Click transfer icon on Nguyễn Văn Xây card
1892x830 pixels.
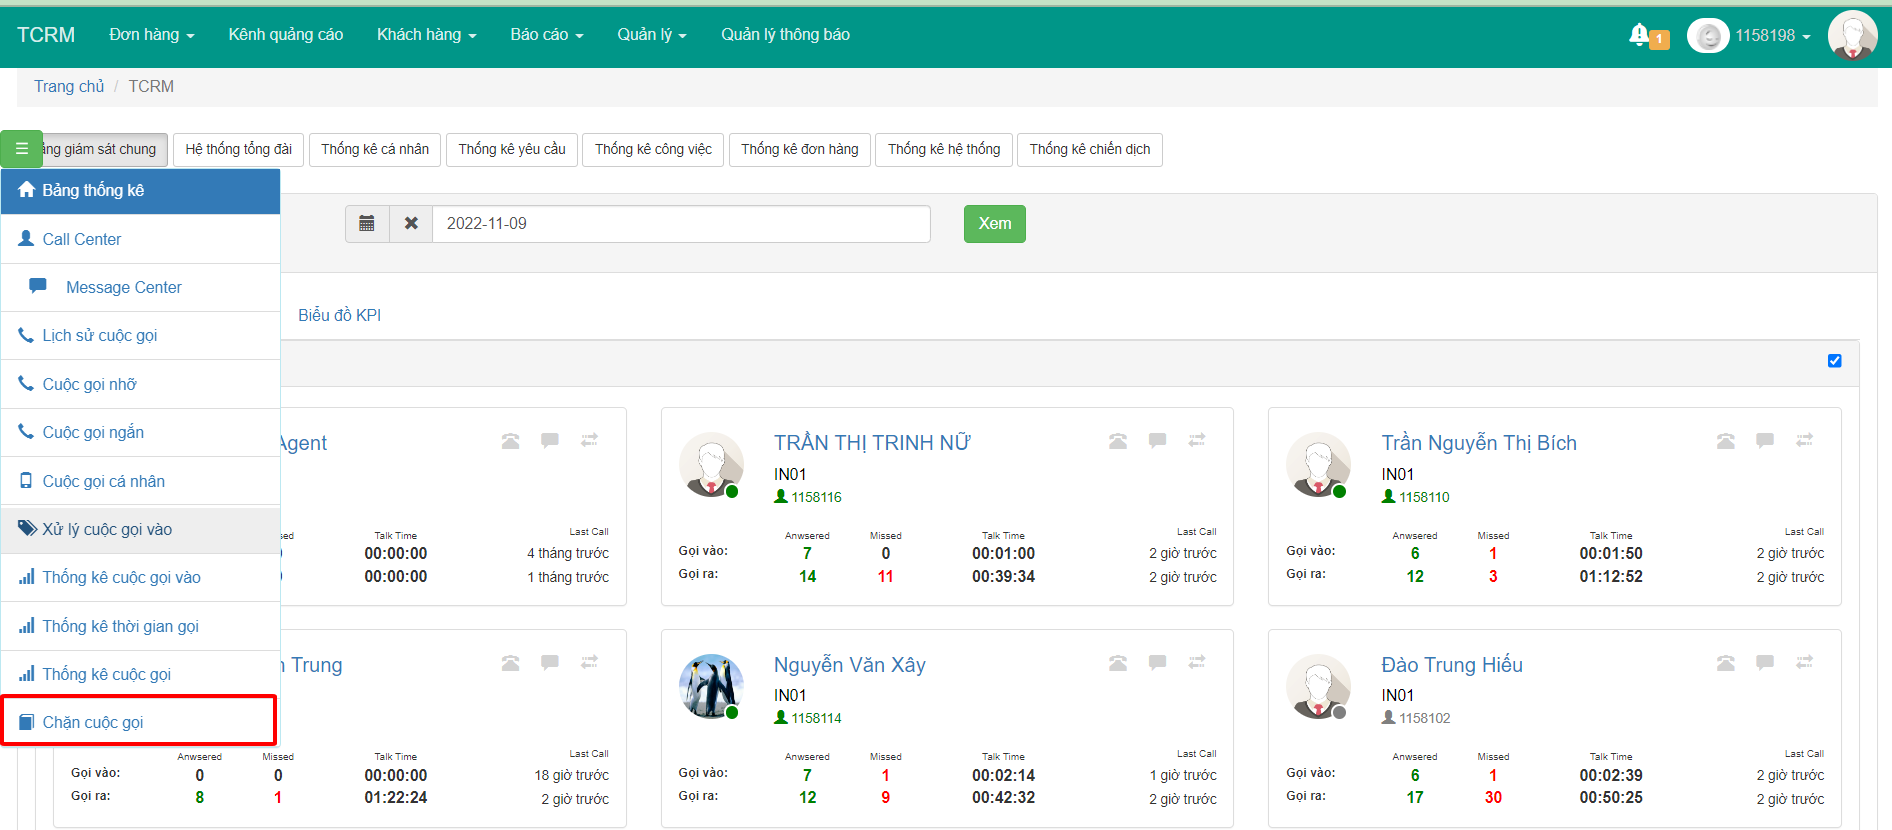point(1197,662)
